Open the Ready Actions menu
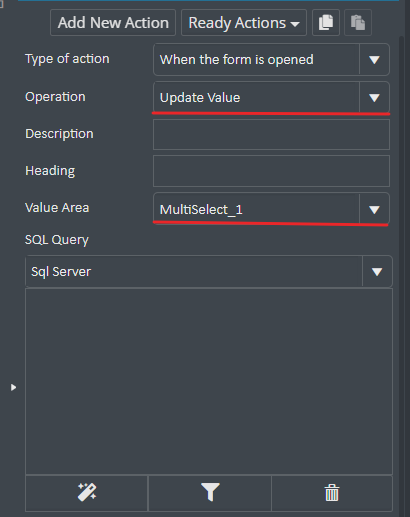Image resolution: width=410 pixels, height=517 pixels. 244,23
